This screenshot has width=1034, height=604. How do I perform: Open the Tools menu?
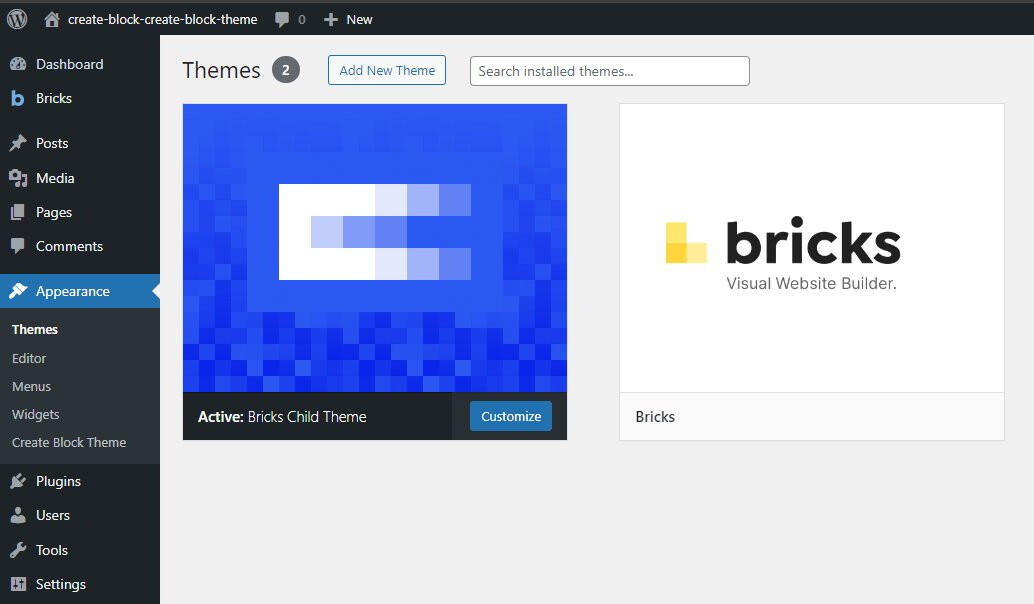point(80,550)
